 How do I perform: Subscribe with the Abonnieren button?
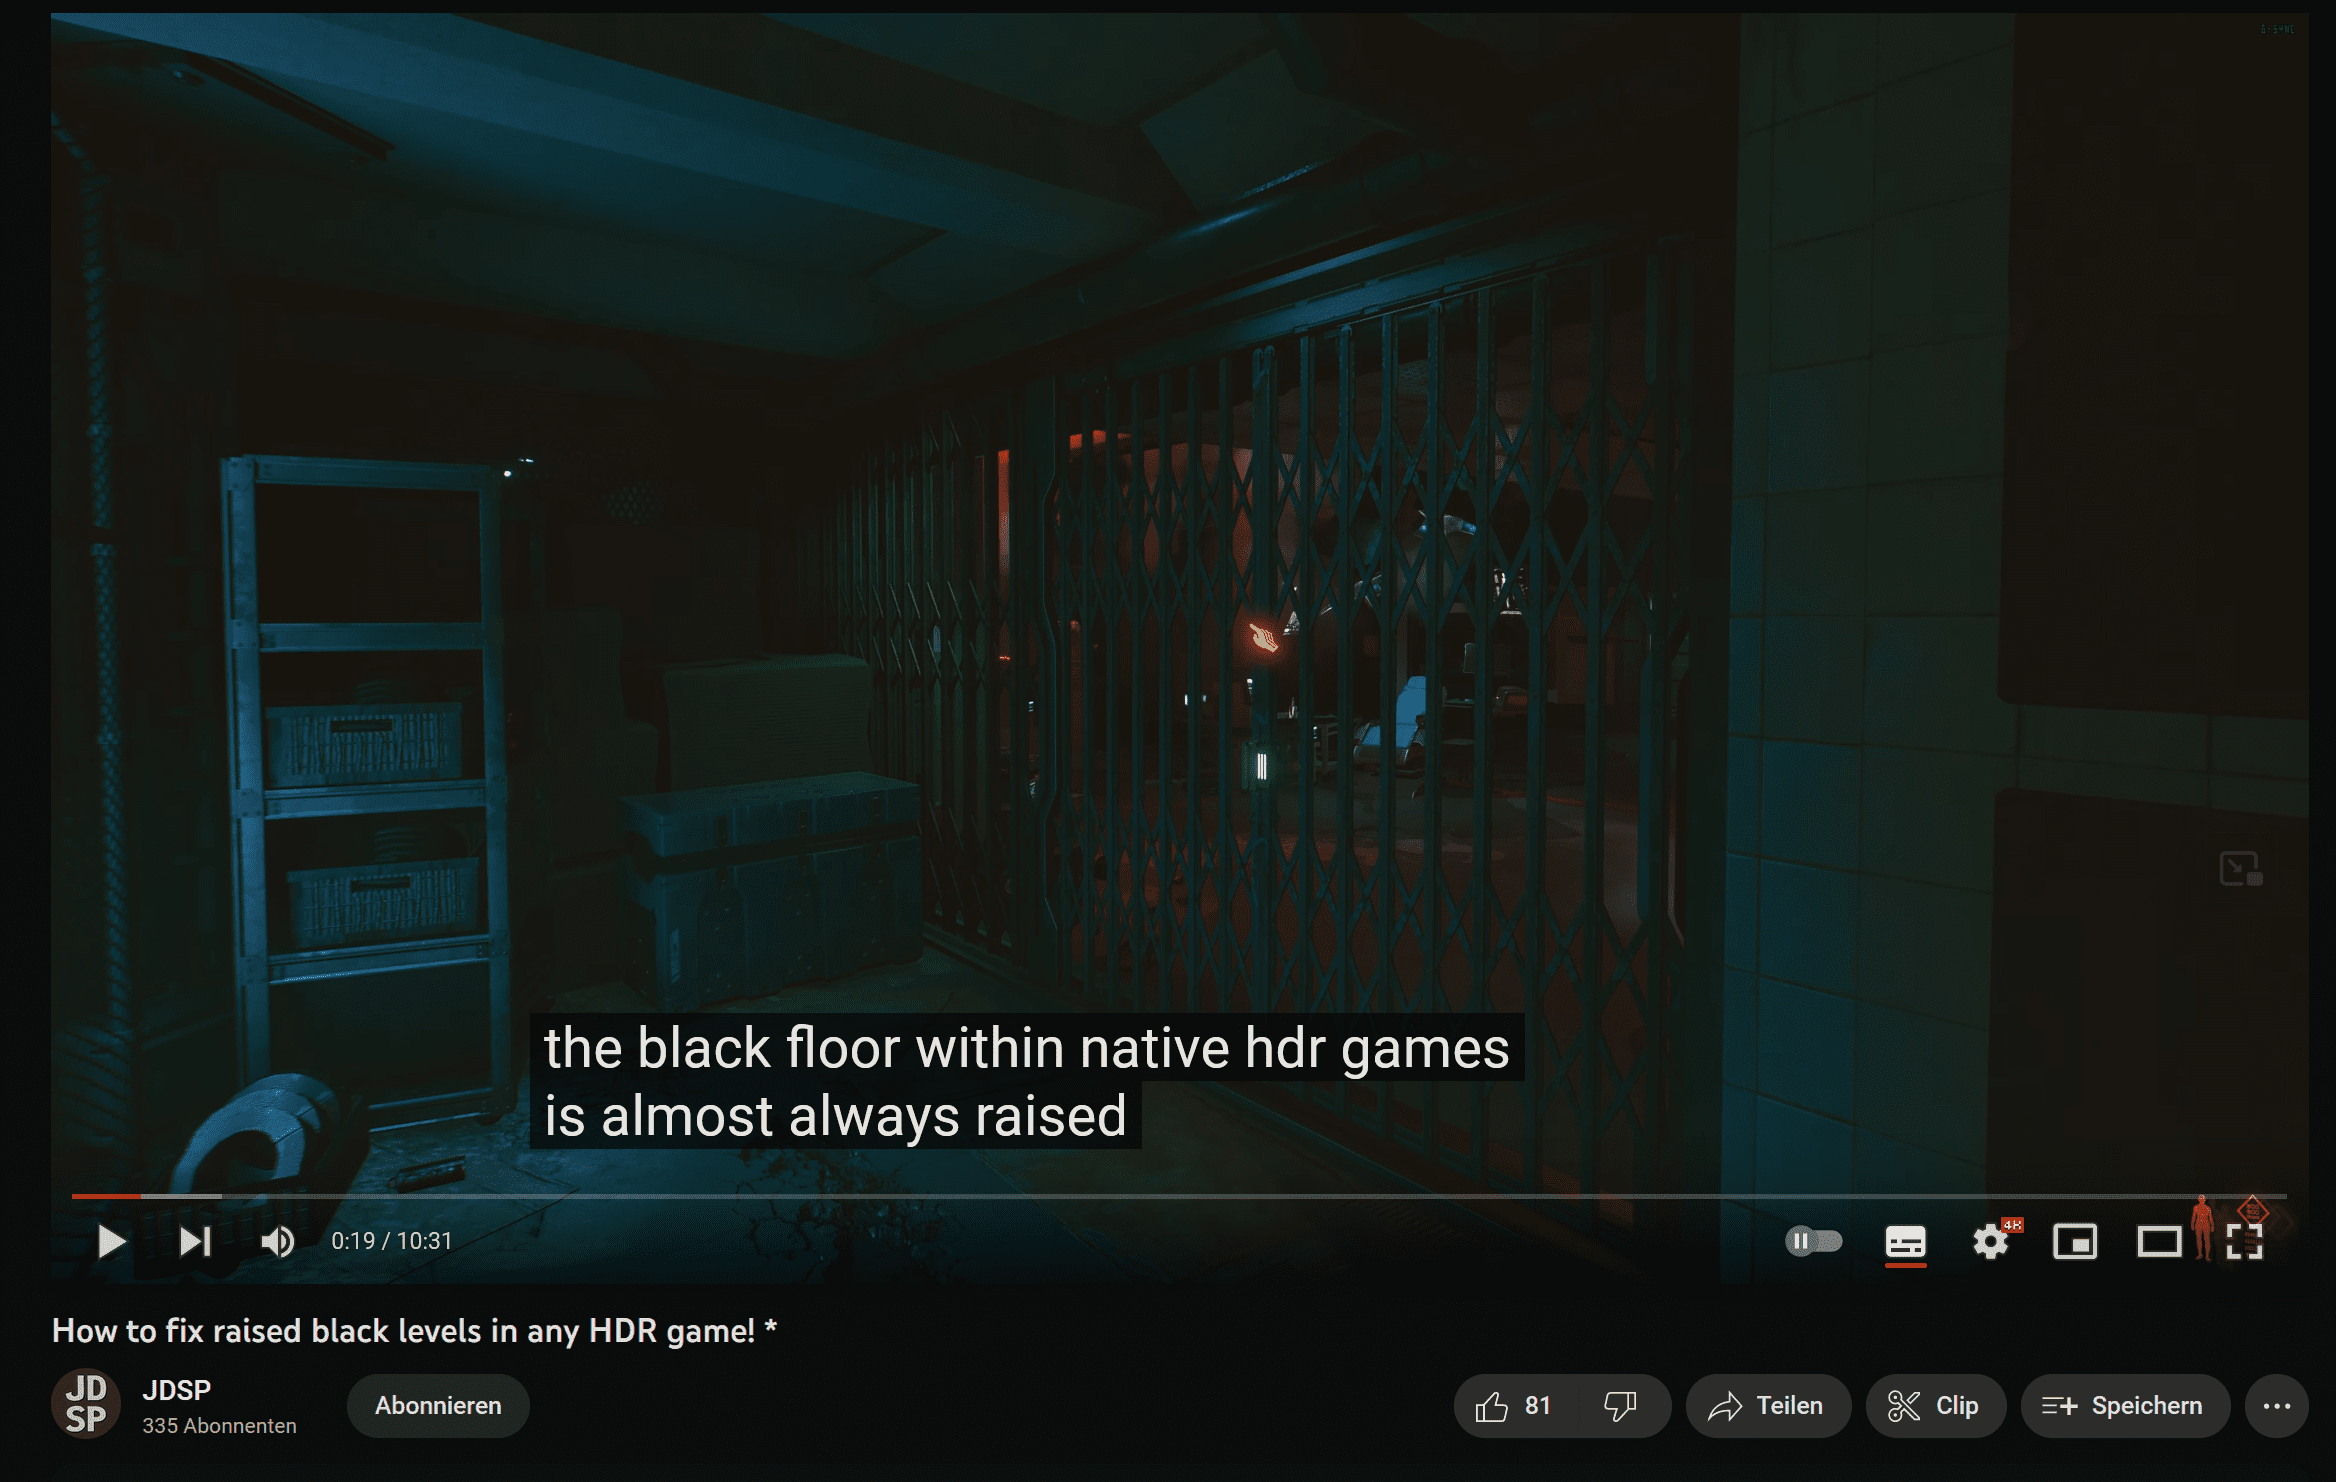pos(438,1406)
